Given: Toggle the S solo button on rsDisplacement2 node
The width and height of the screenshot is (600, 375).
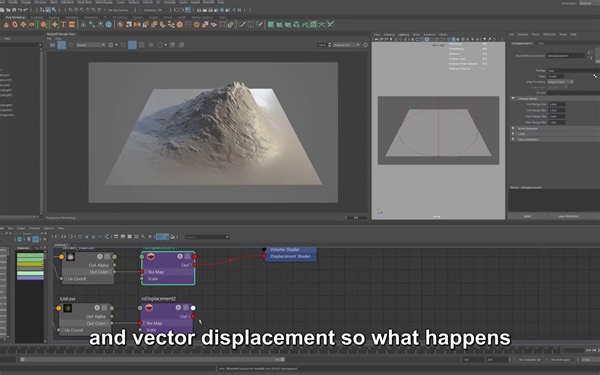Looking at the screenshot, I should point(178,308).
